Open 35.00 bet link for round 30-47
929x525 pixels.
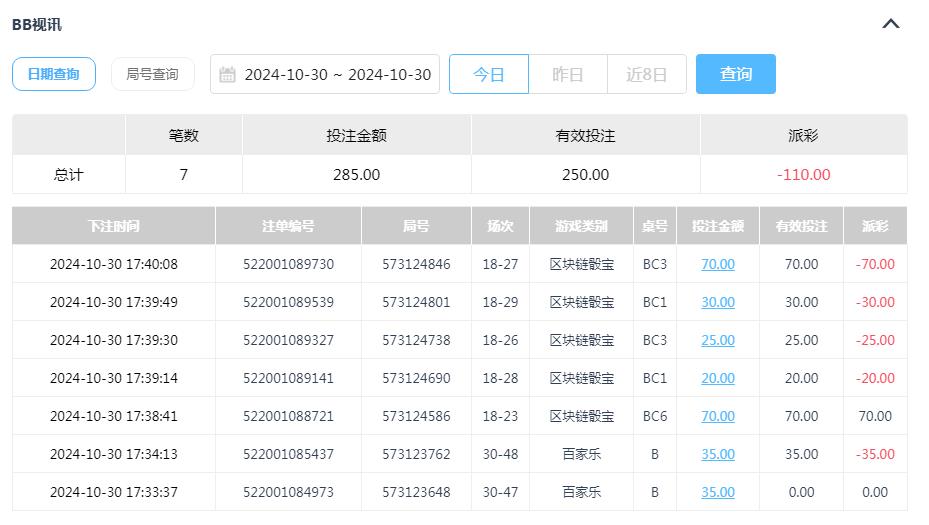[717, 492]
